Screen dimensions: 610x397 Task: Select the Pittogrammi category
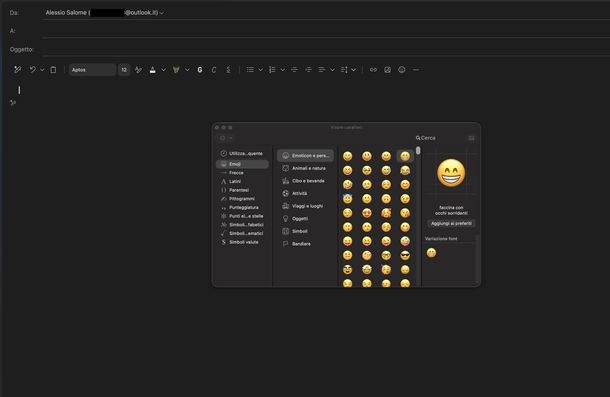(242, 198)
